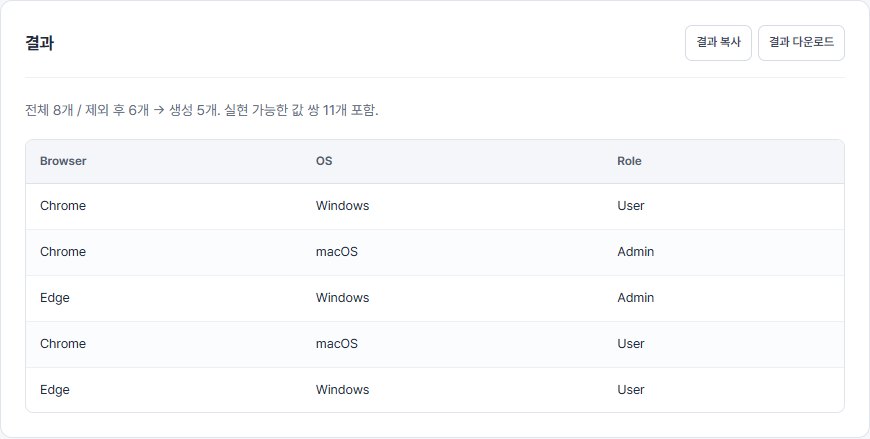Click the summary line starting 전체 8개
The height and width of the screenshot is (439, 870).
(201, 110)
